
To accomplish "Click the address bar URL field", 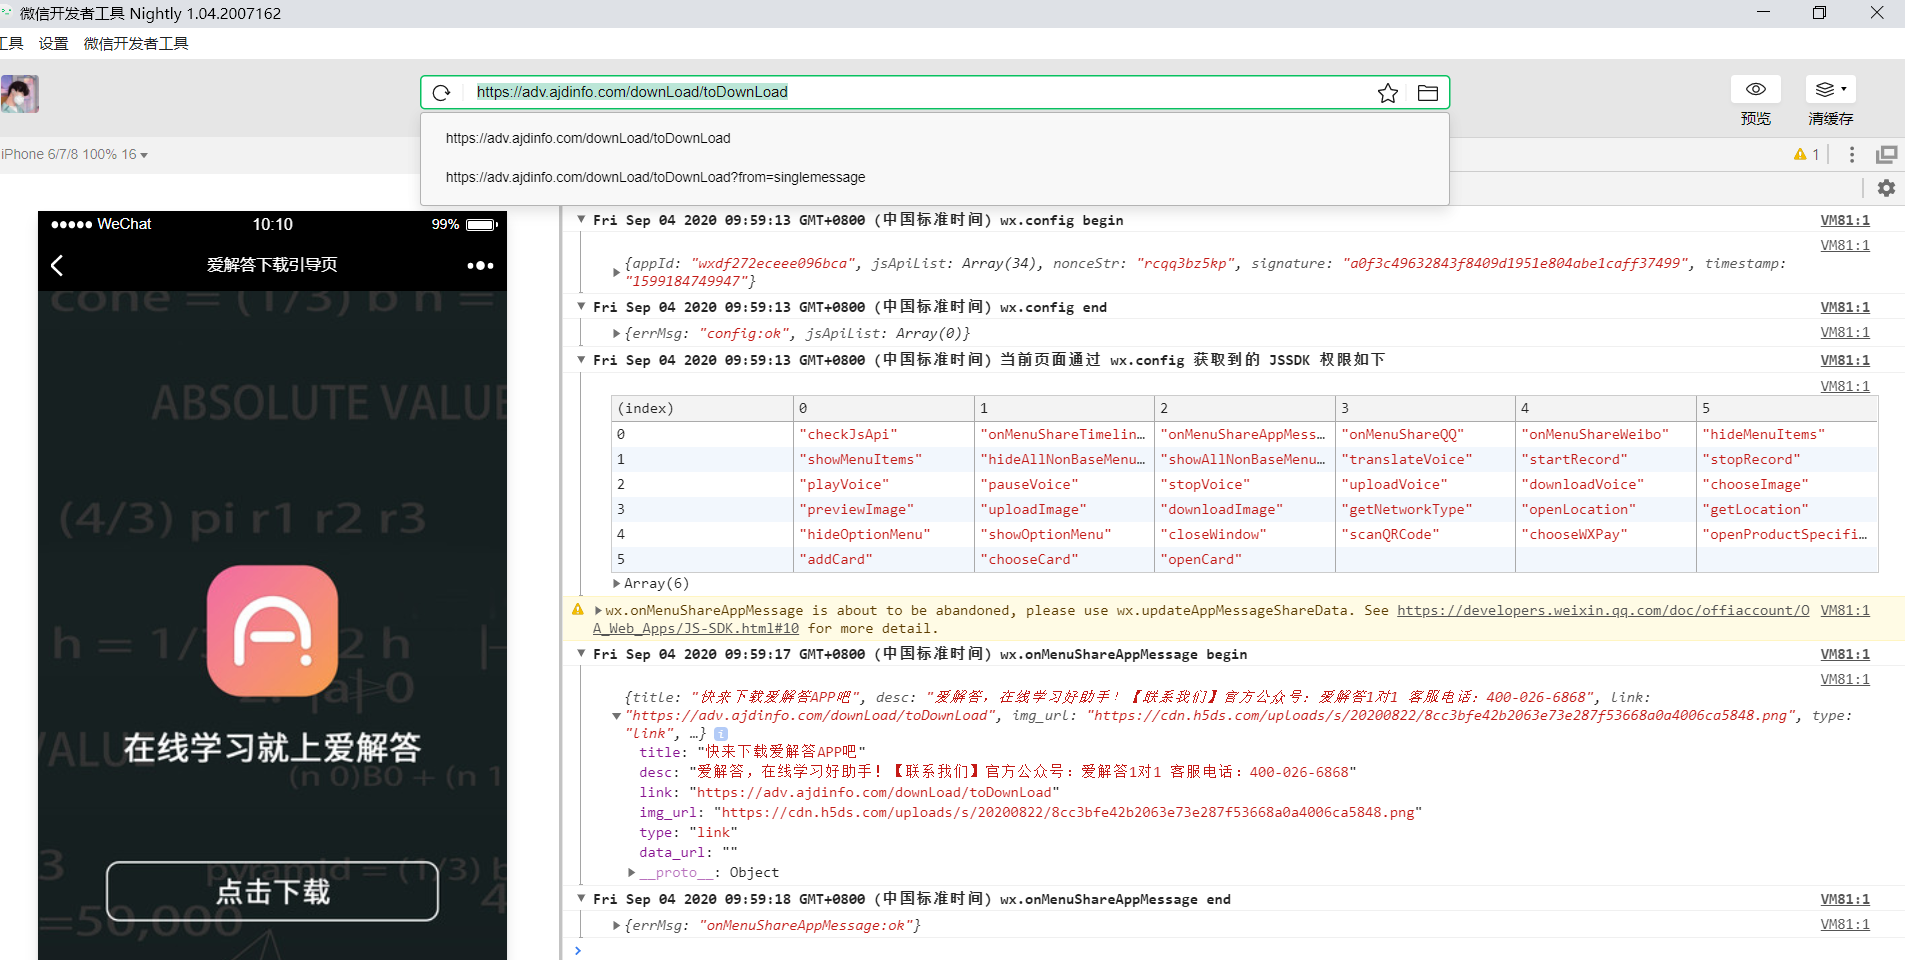I will click(x=920, y=92).
